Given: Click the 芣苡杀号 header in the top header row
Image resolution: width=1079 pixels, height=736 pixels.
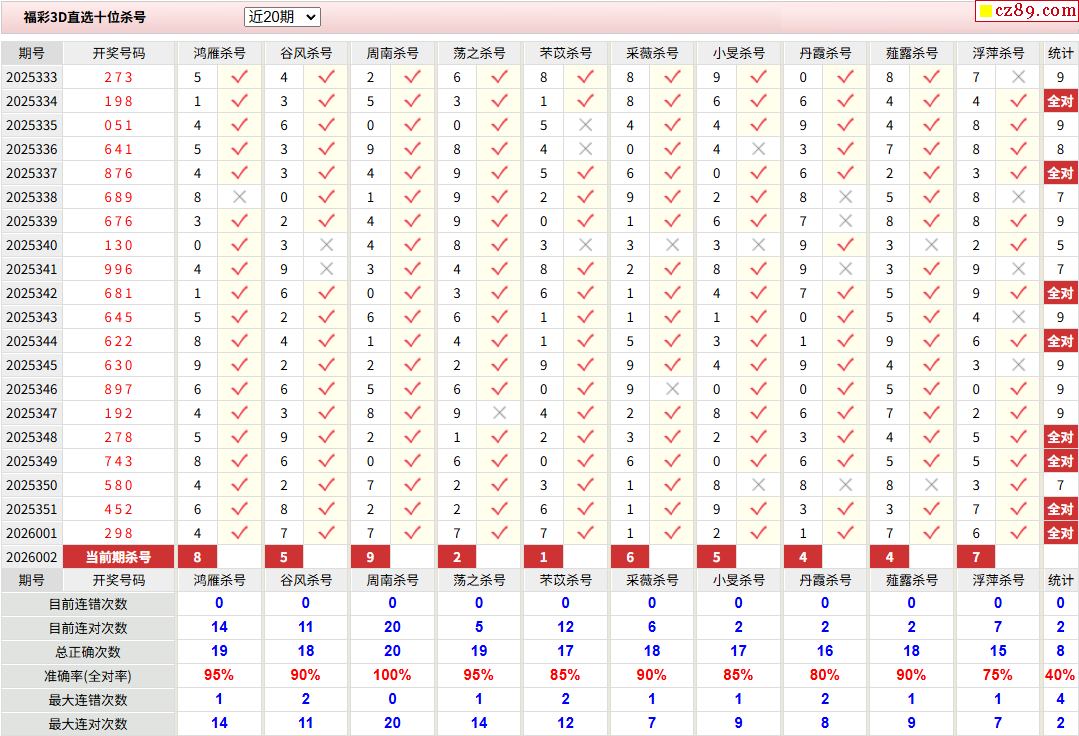Looking at the screenshot, I should pos(566,54).
